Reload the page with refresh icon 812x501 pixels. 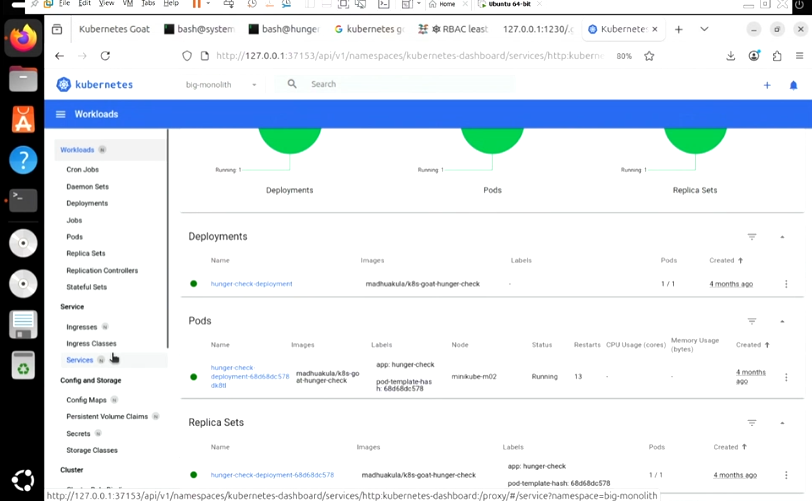pyautogui.click(x=105, y=56)
